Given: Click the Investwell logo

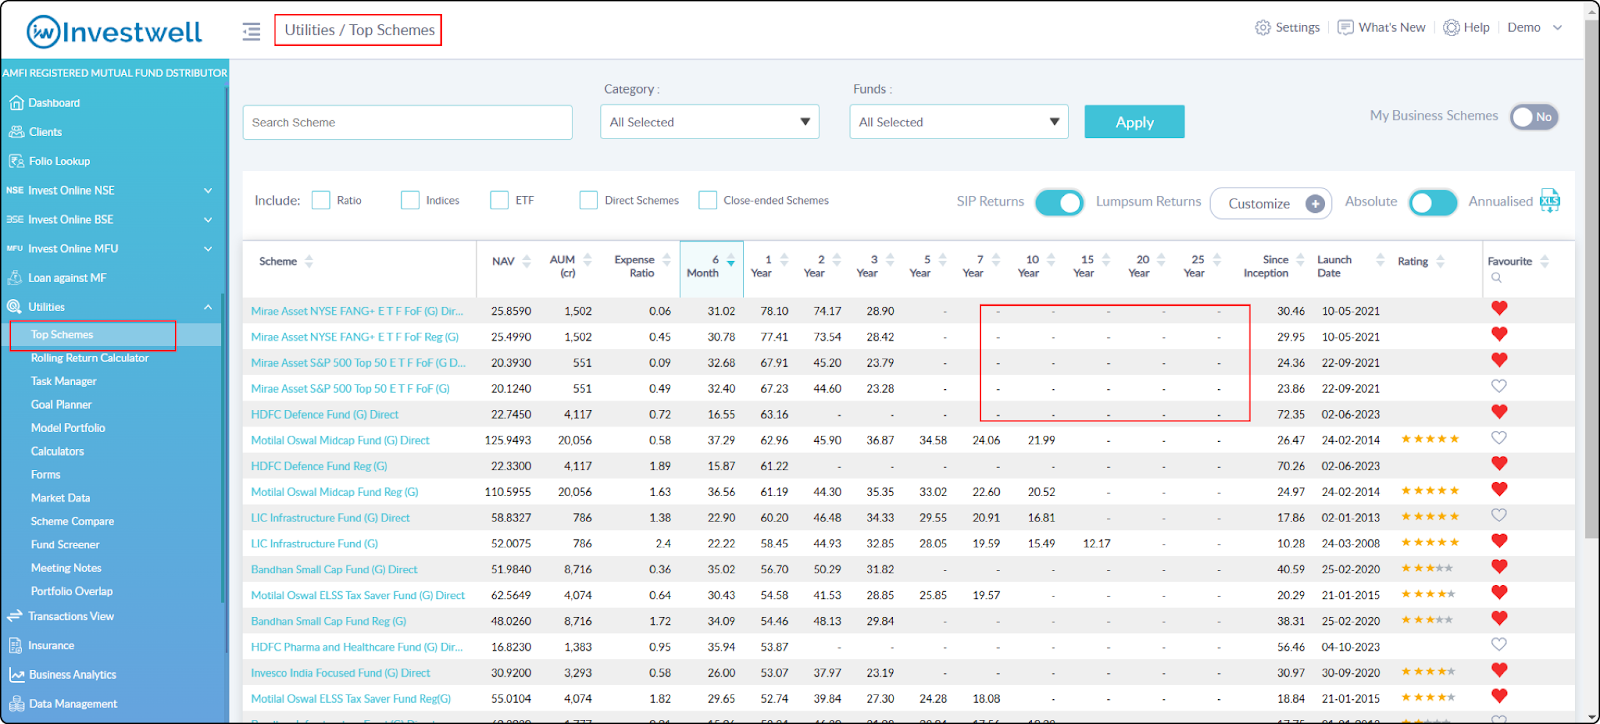Looking at the screenshot, I should point(114,32).
